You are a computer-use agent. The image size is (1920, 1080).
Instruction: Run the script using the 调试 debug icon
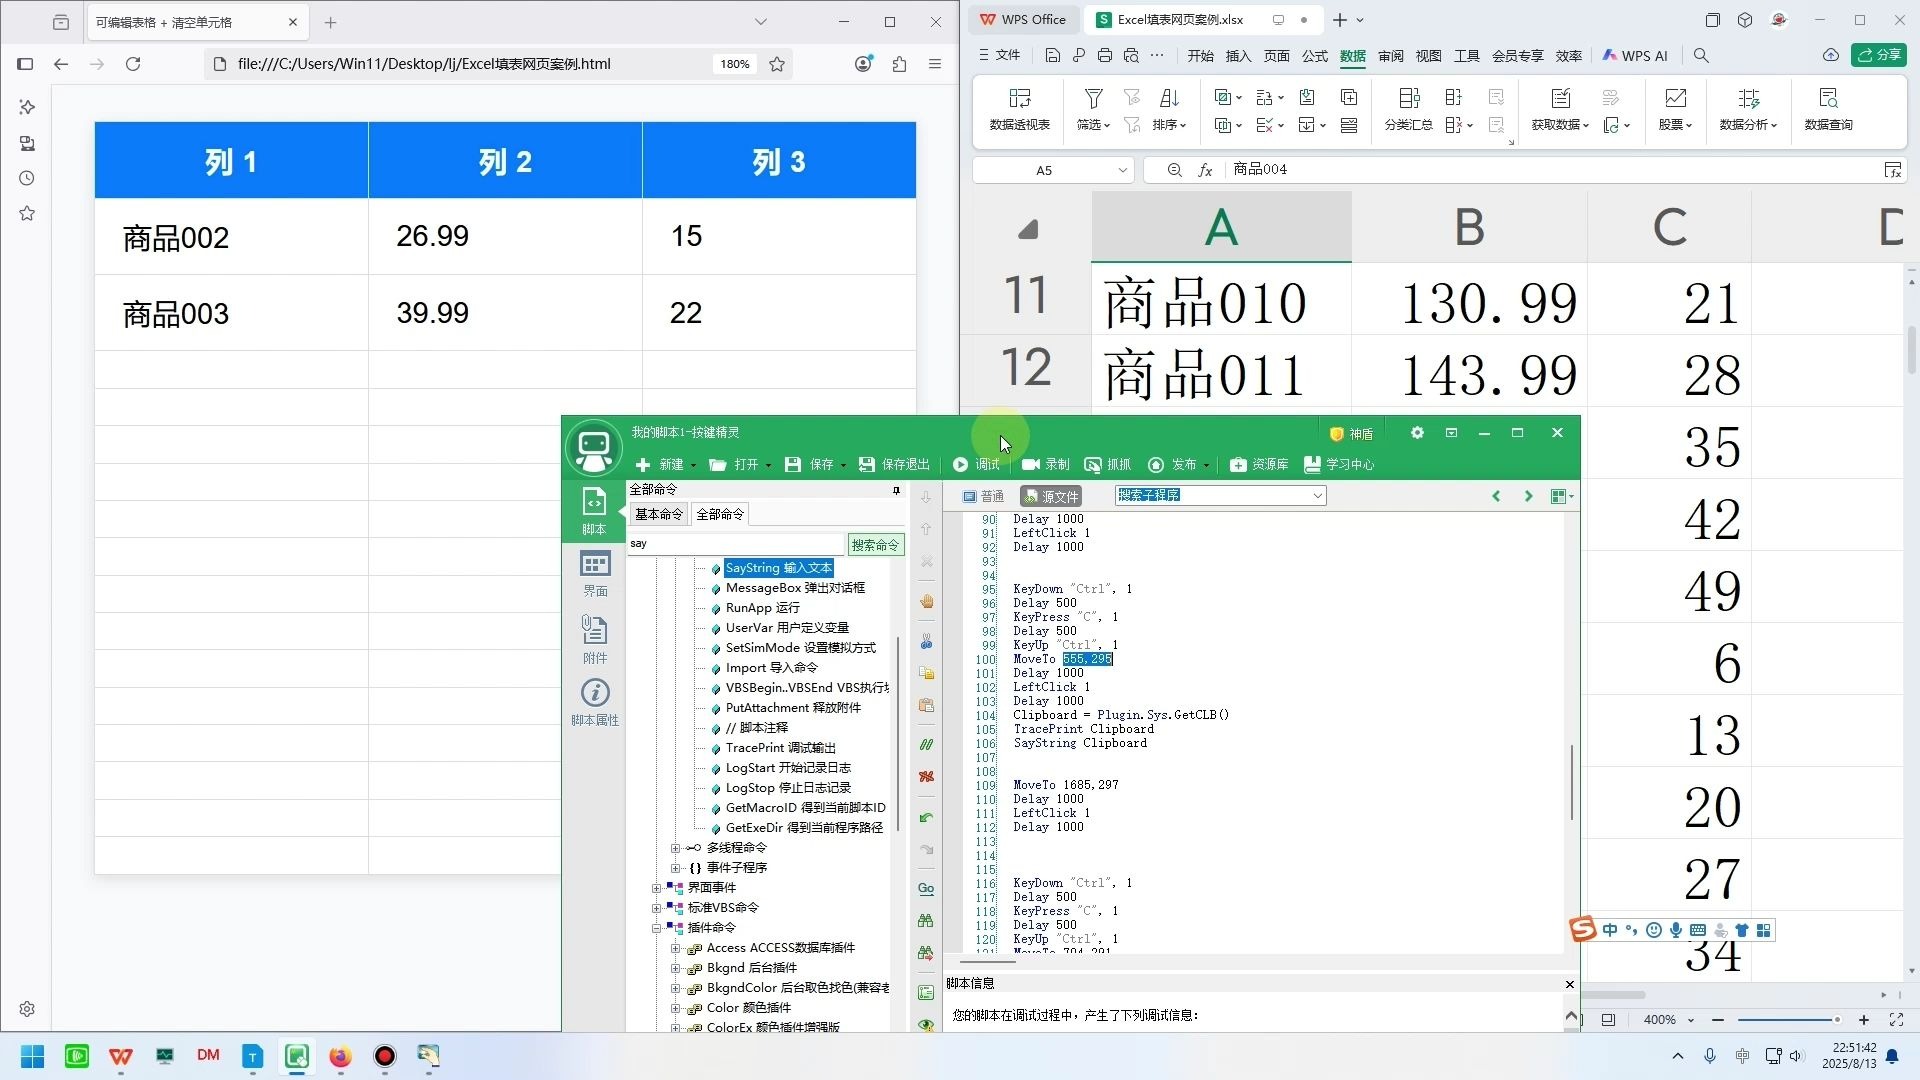(975, 464)
